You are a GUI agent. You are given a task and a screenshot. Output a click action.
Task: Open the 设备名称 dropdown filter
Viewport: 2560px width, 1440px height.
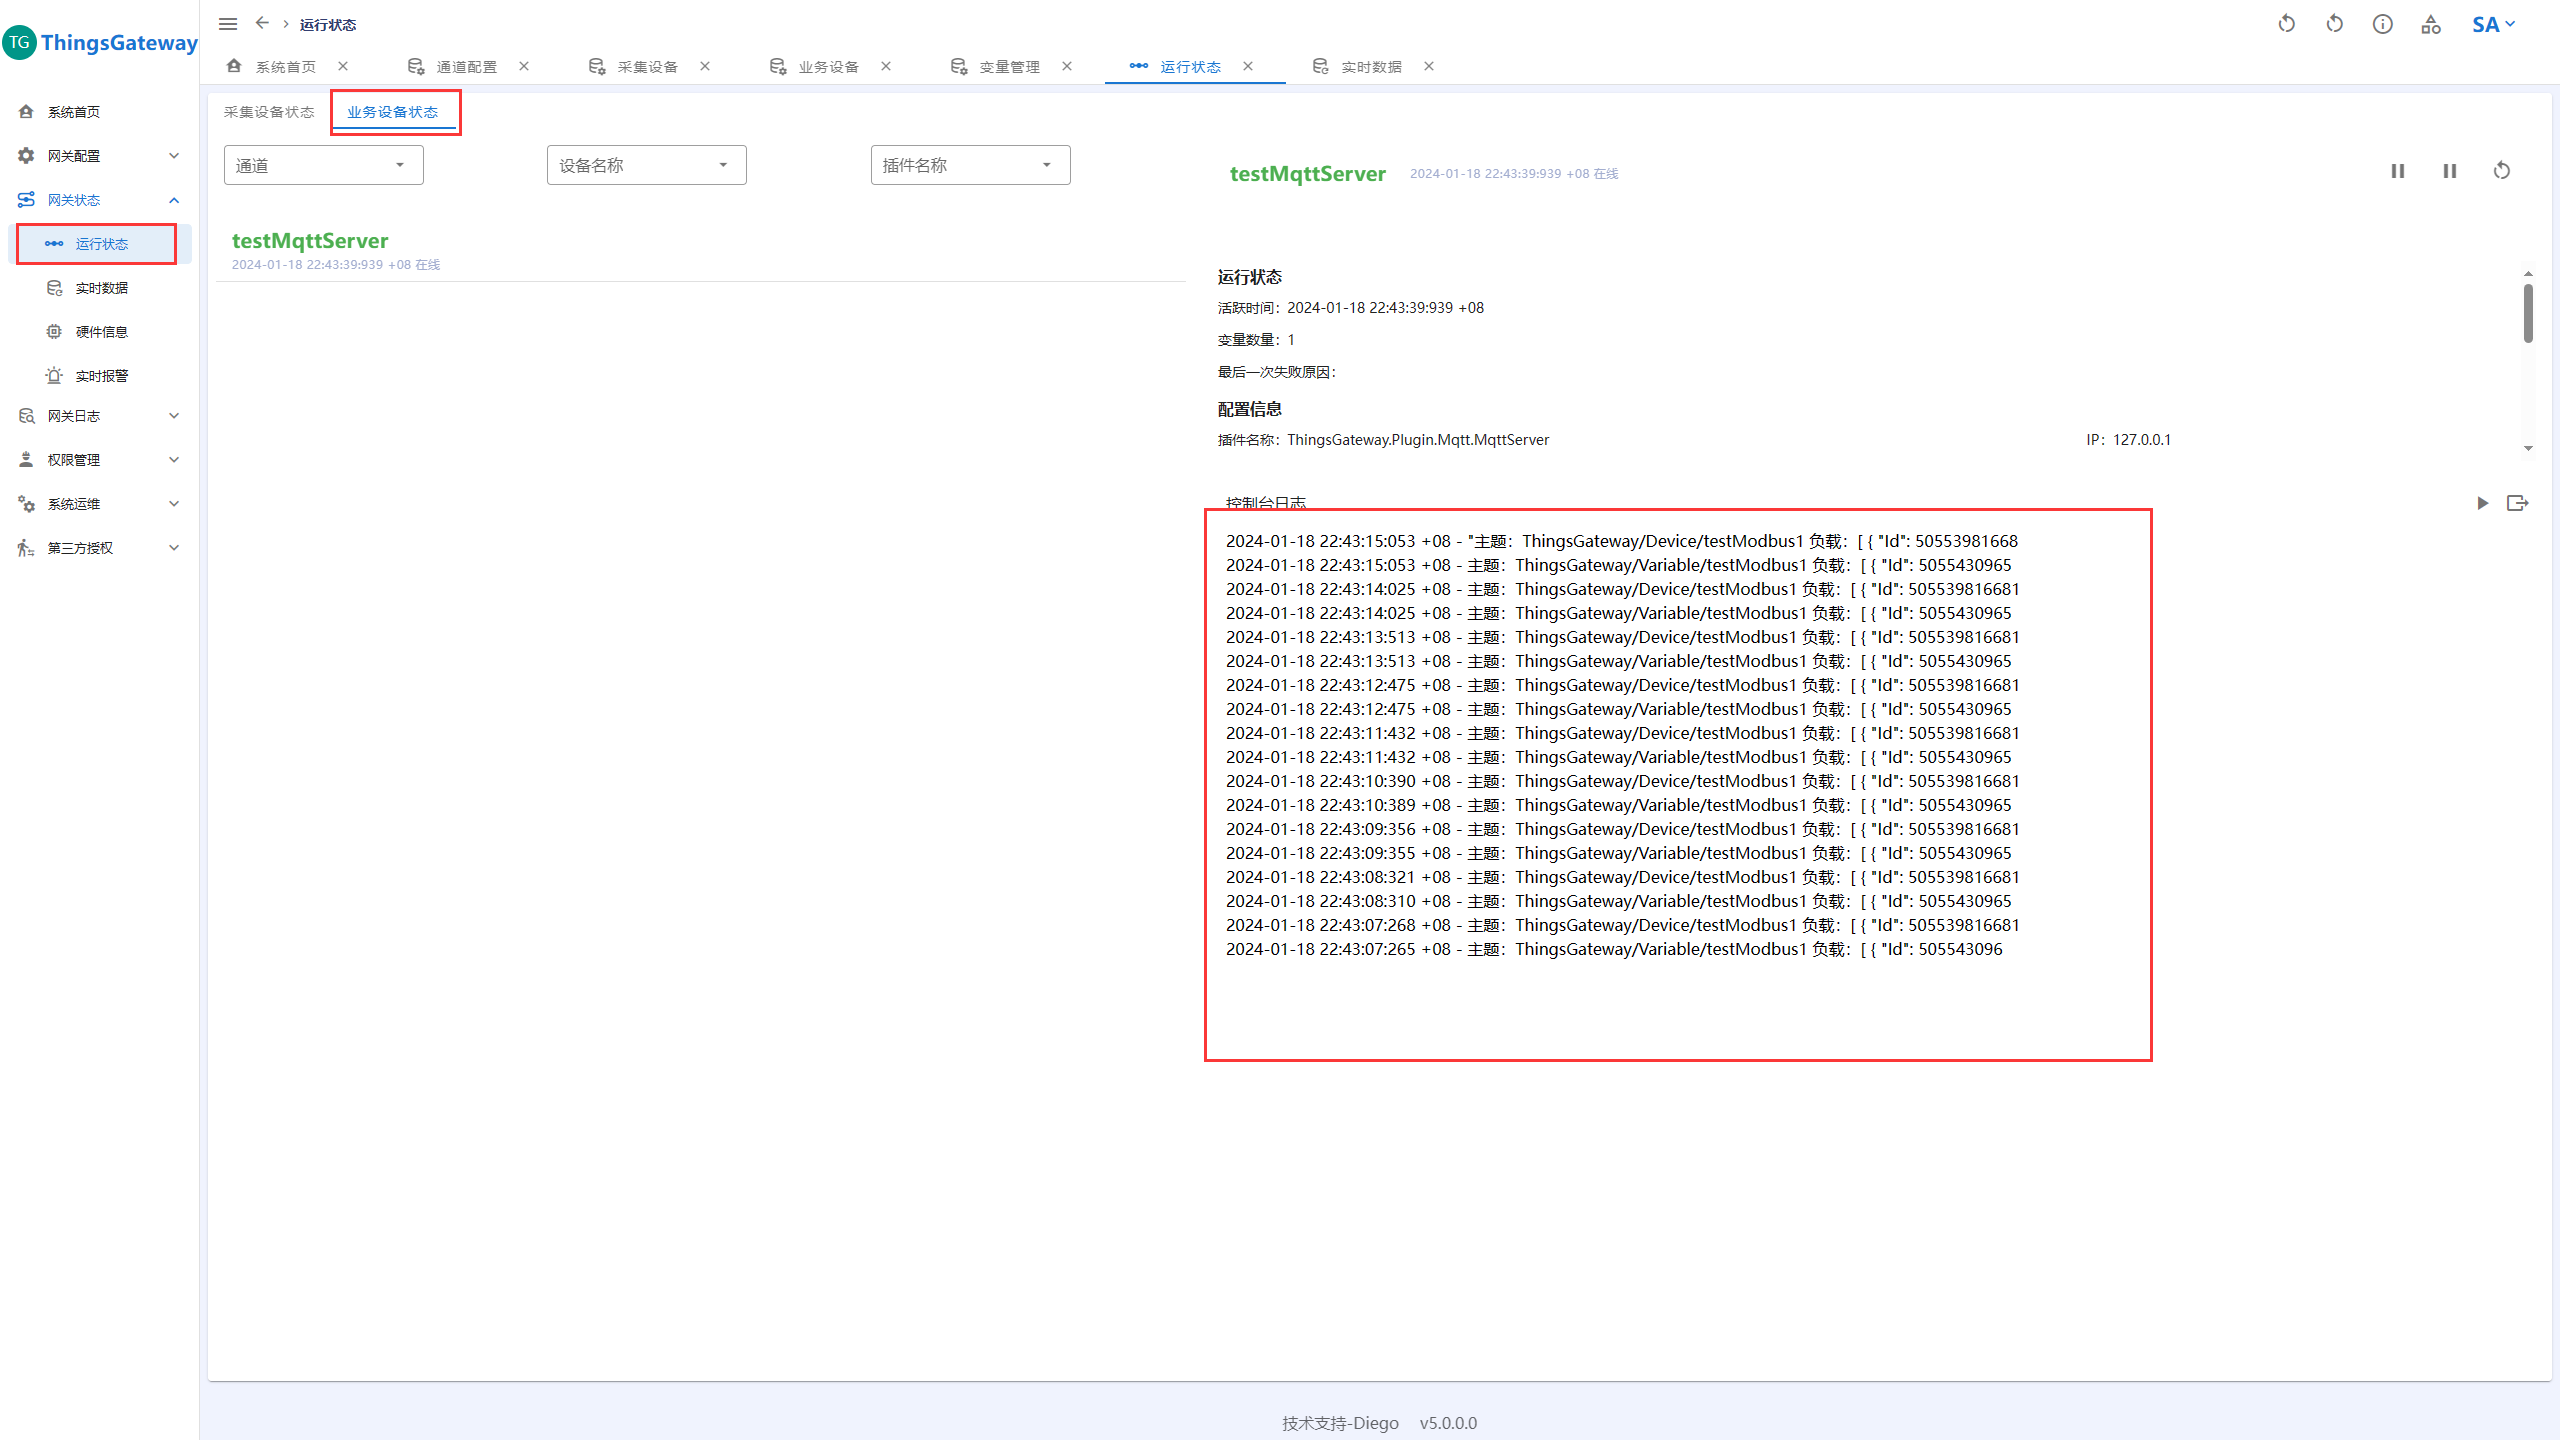[646, 165]
